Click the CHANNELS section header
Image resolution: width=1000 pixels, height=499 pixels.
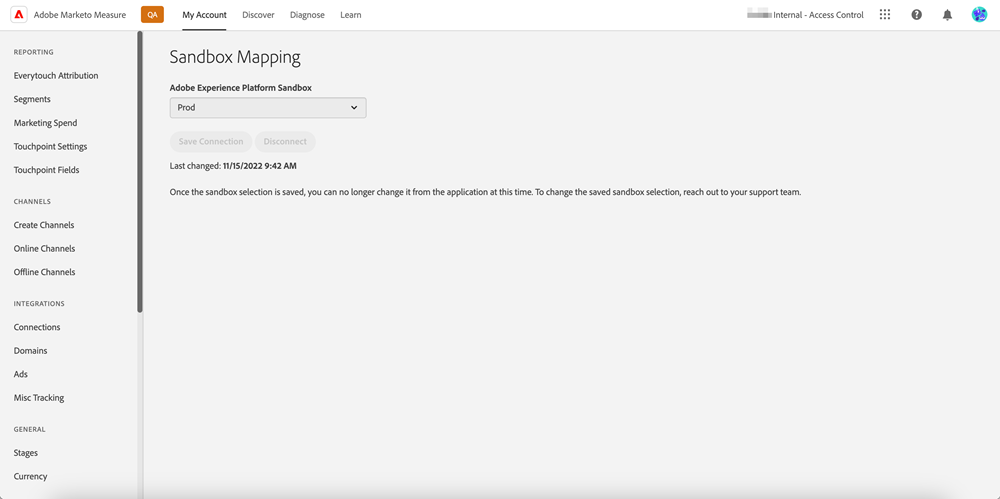32,202
